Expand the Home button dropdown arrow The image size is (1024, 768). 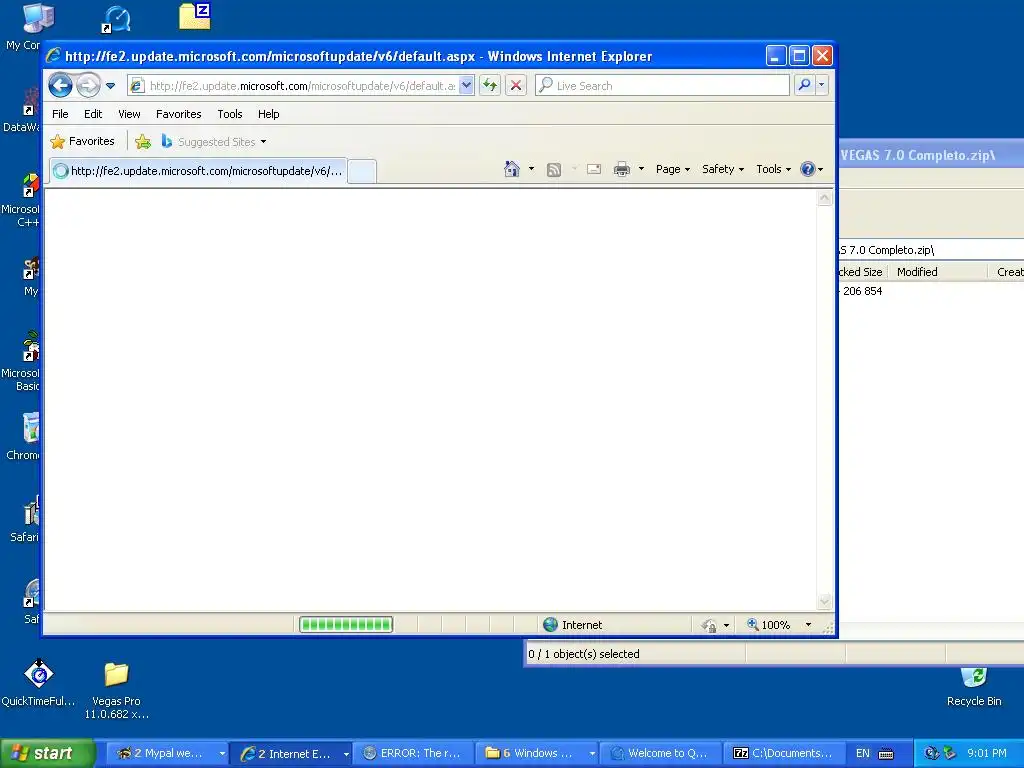531,169
